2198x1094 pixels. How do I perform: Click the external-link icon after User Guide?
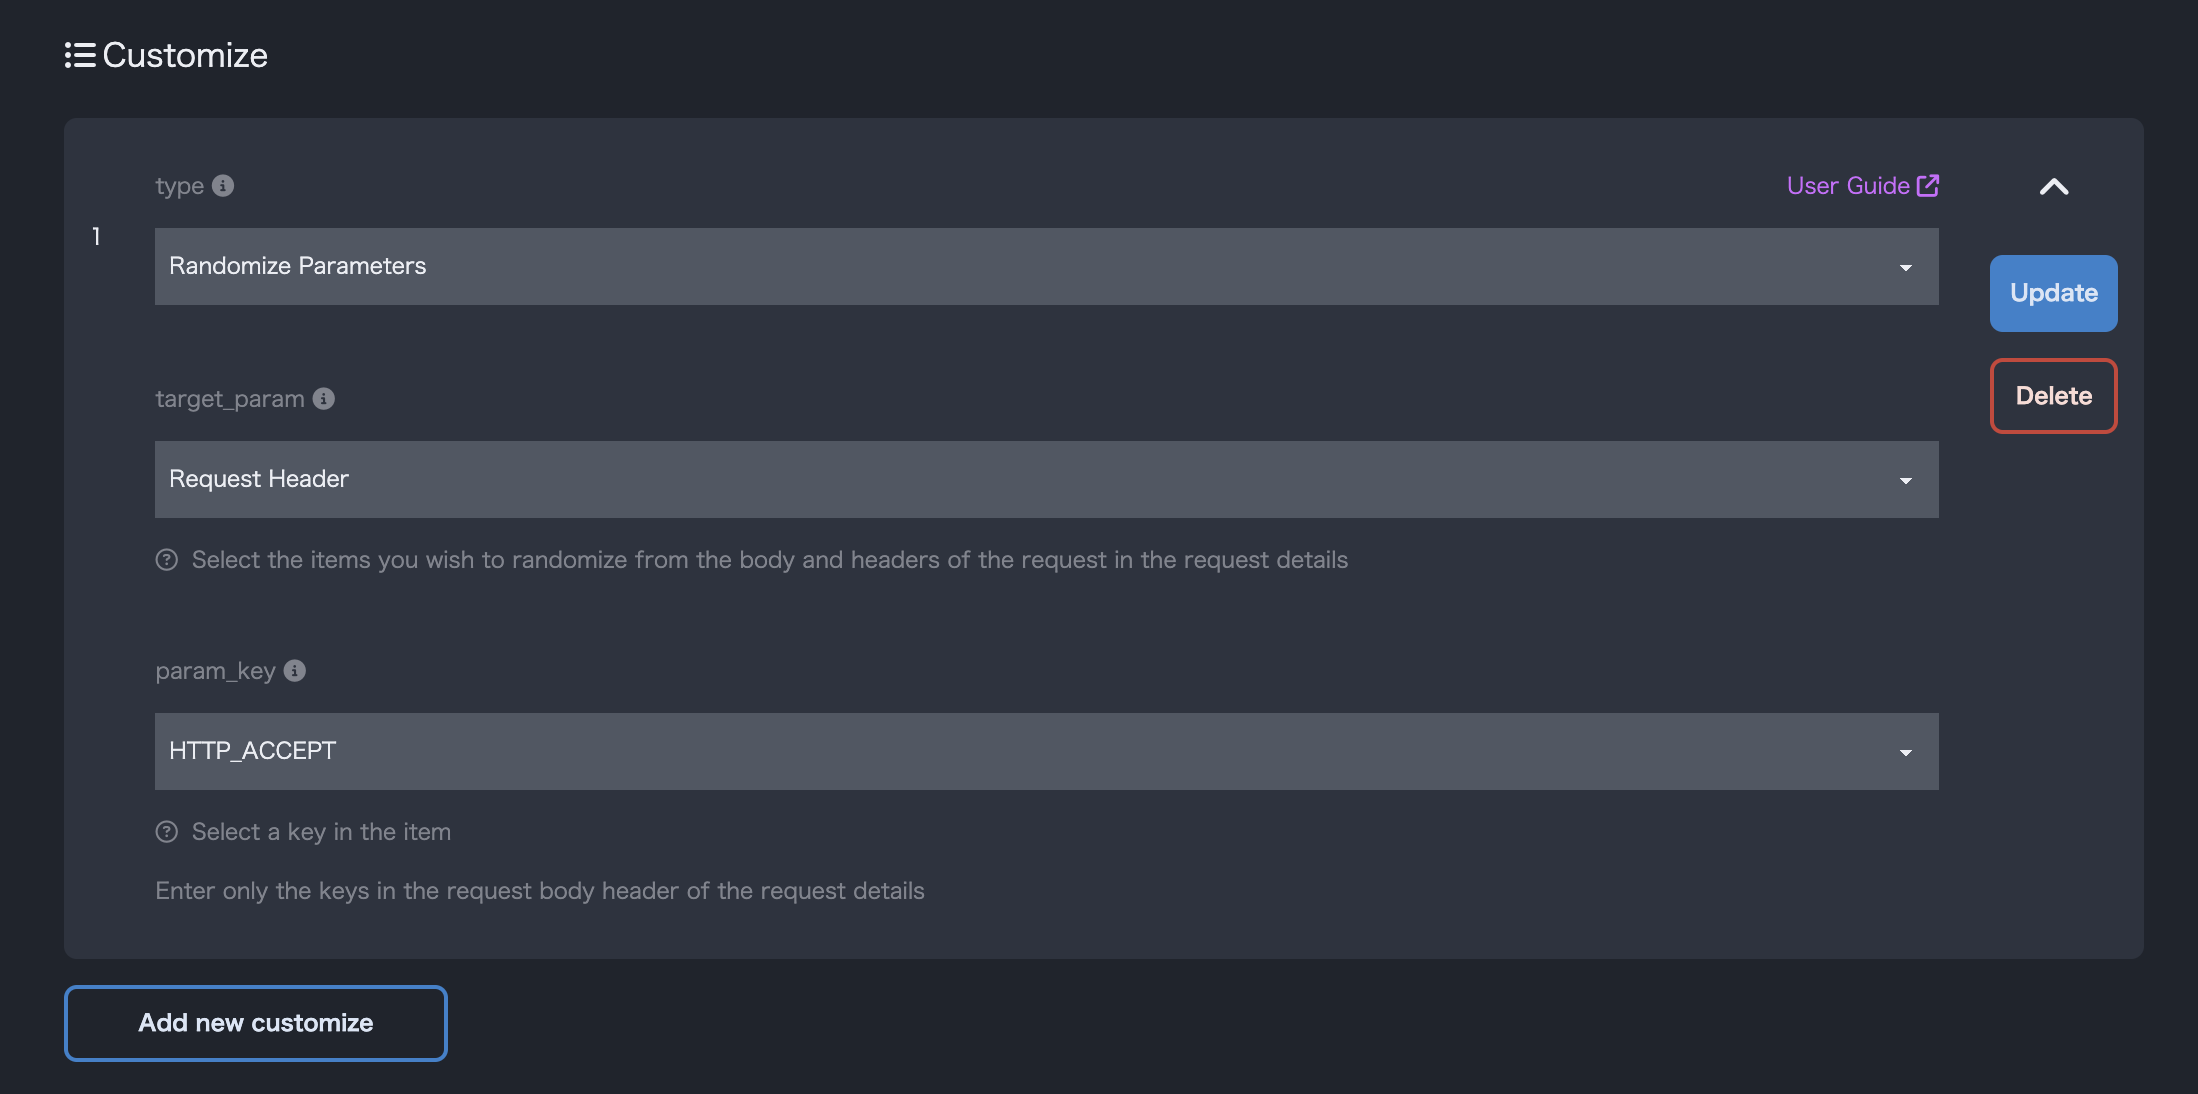point(1928,186)
